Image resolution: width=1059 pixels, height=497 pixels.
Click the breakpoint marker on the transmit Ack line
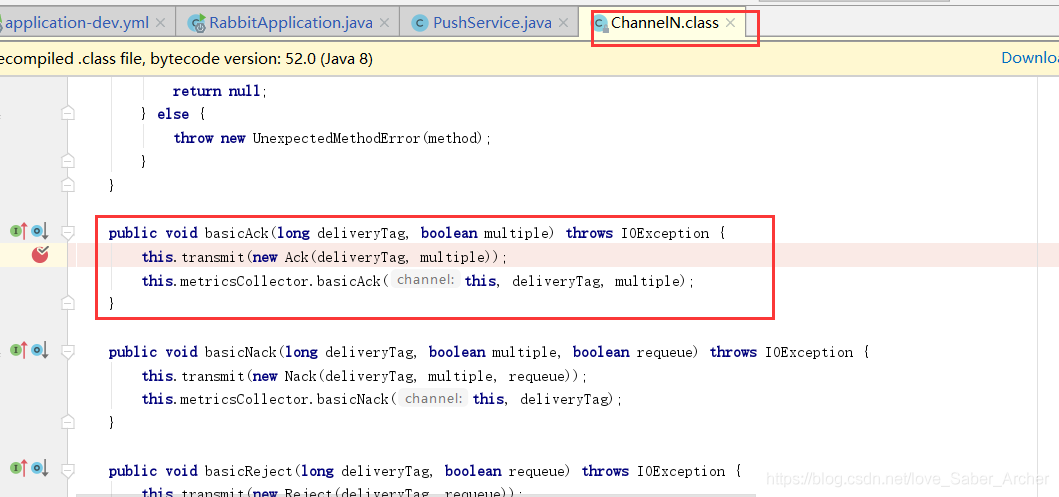(40, 255)
